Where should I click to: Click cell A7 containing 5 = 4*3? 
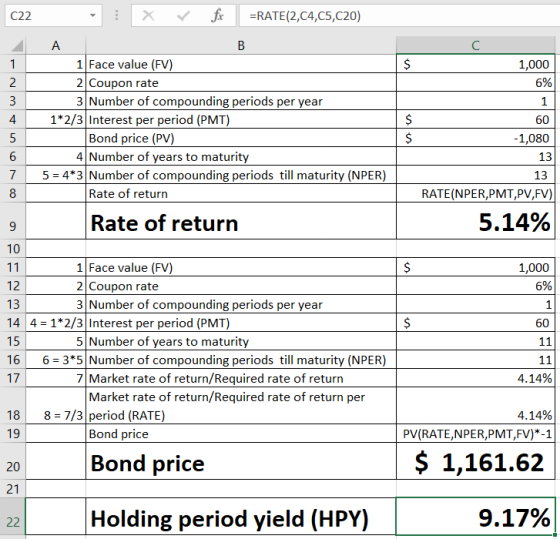tap(56, 175)
